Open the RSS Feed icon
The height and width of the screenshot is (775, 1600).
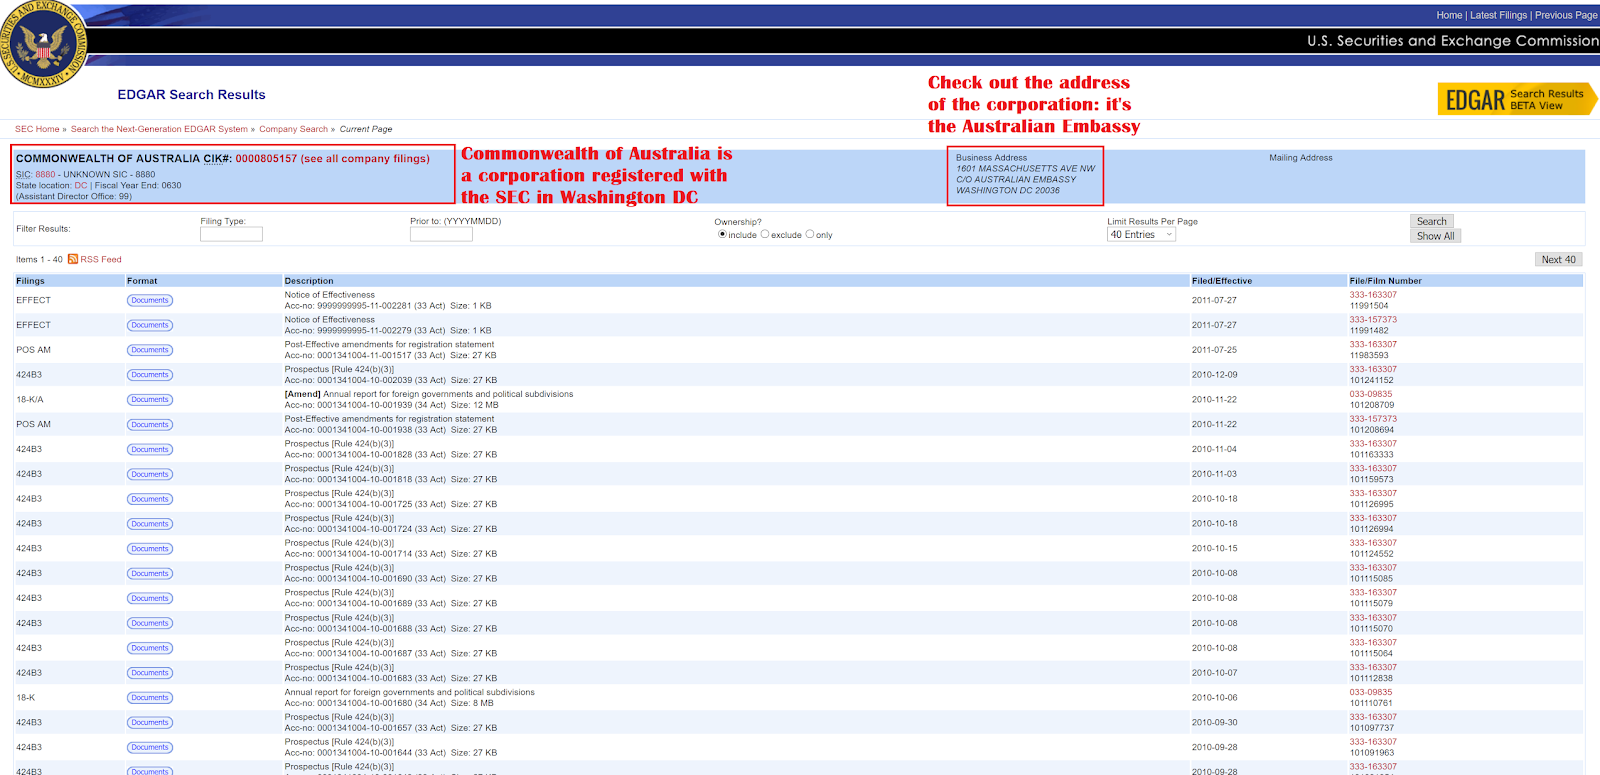73,259
